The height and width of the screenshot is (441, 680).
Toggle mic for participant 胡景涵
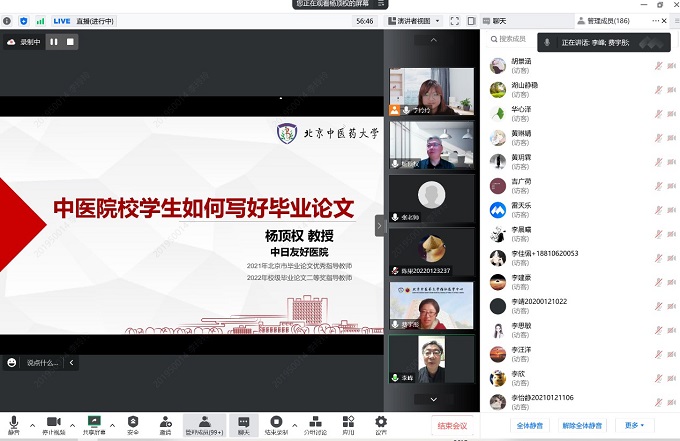(x=658, y=65)
